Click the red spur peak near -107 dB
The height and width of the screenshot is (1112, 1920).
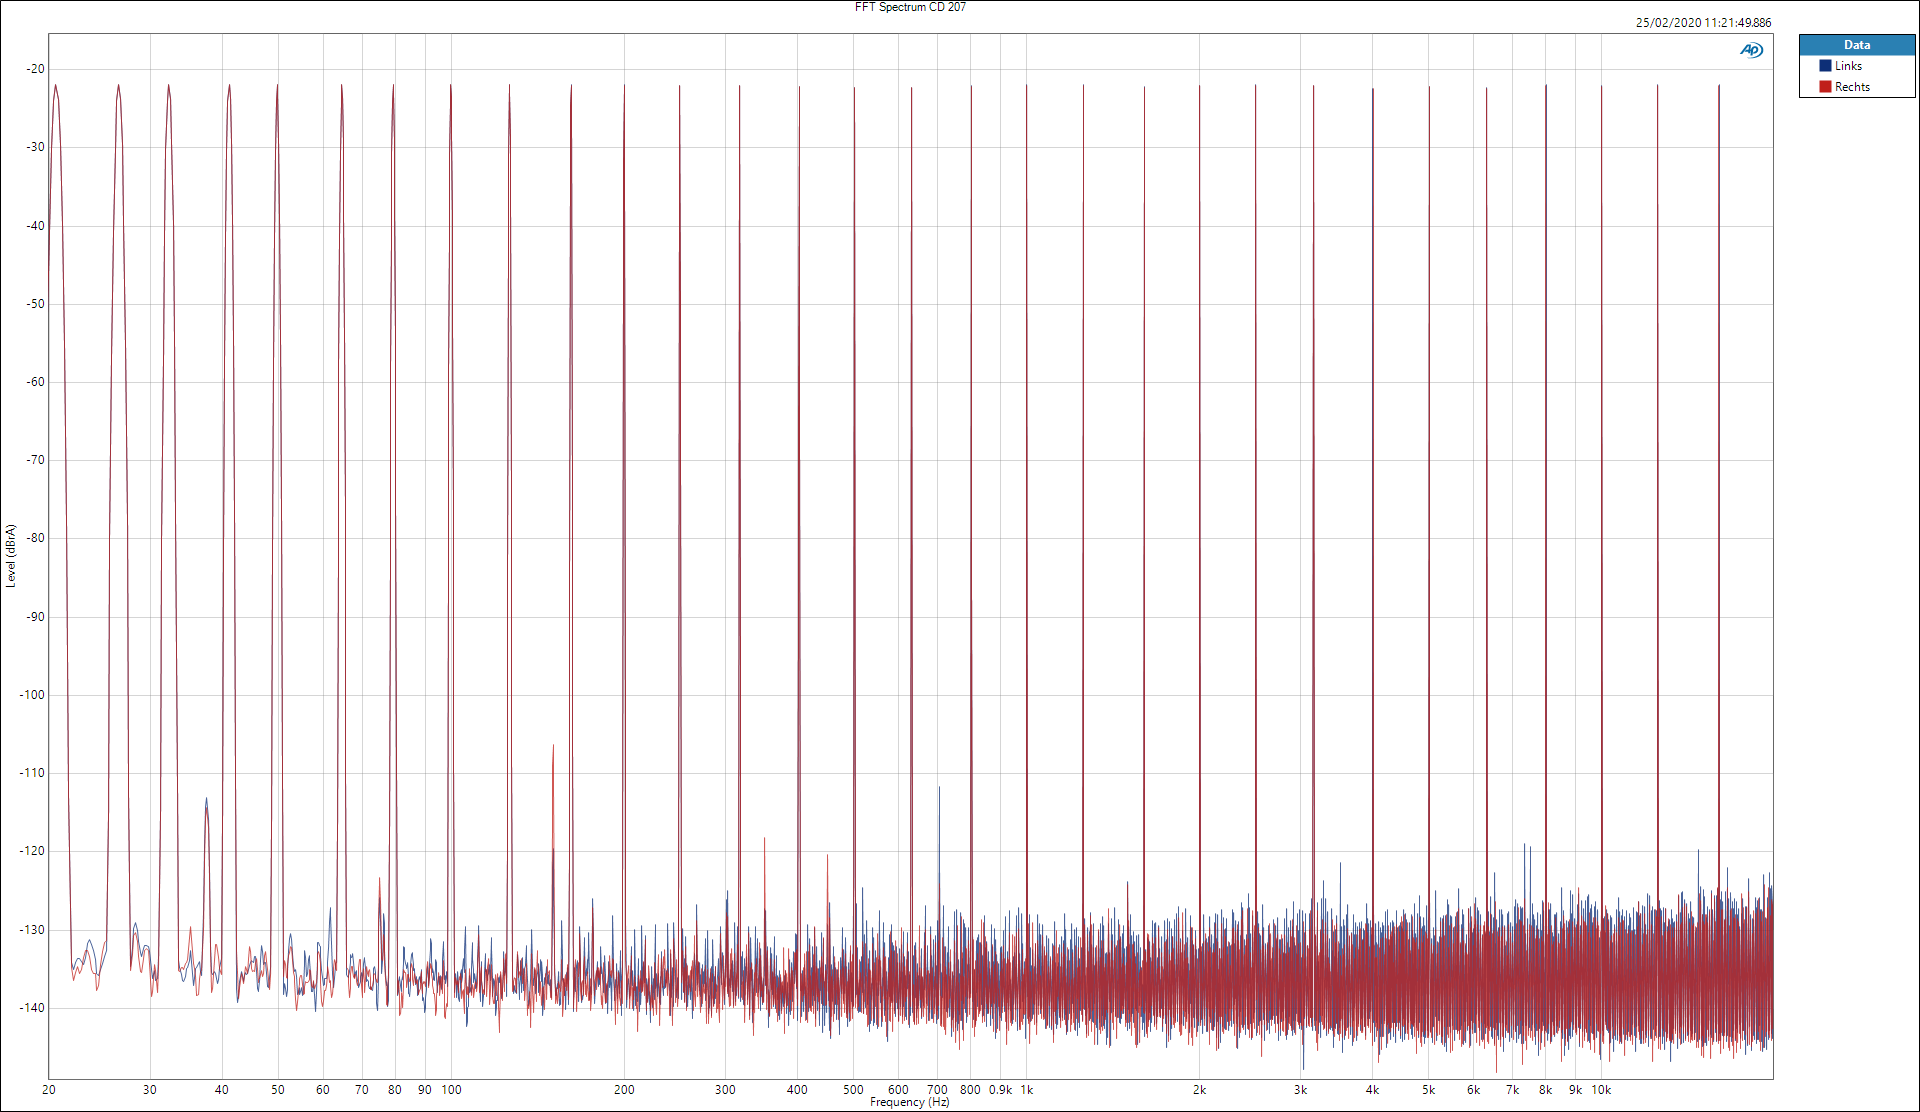point(553,748)
